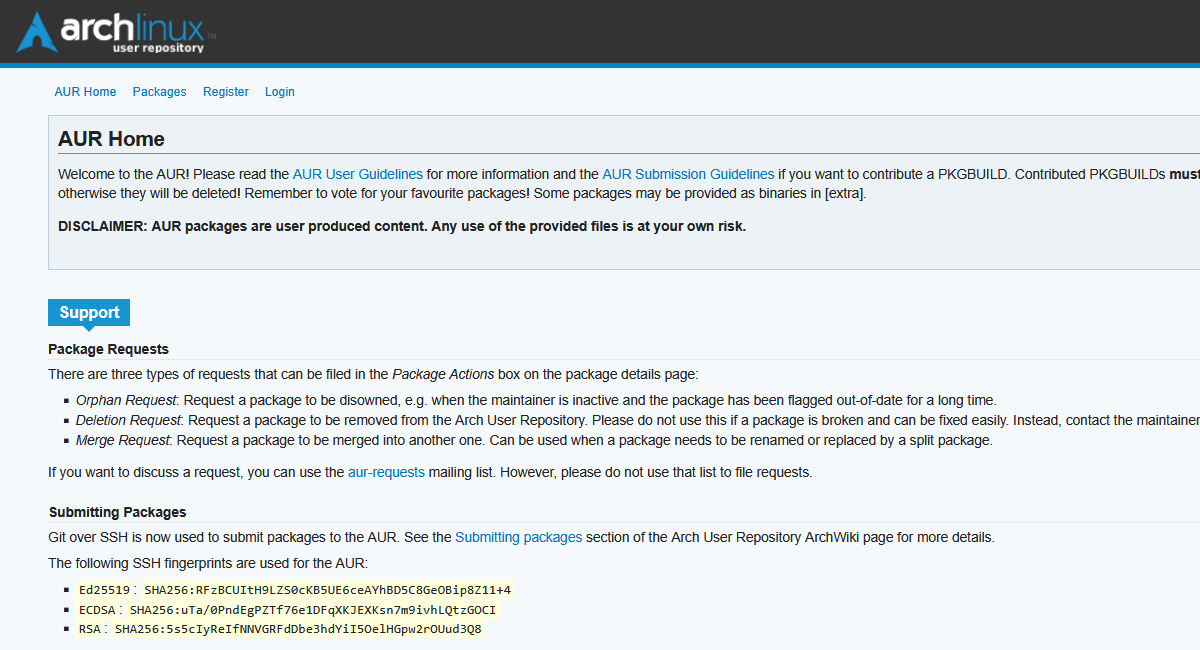This screenshot has height=650, width=1200.
Task: Open the Submitting packages wiki link
Action: [518, 537]
